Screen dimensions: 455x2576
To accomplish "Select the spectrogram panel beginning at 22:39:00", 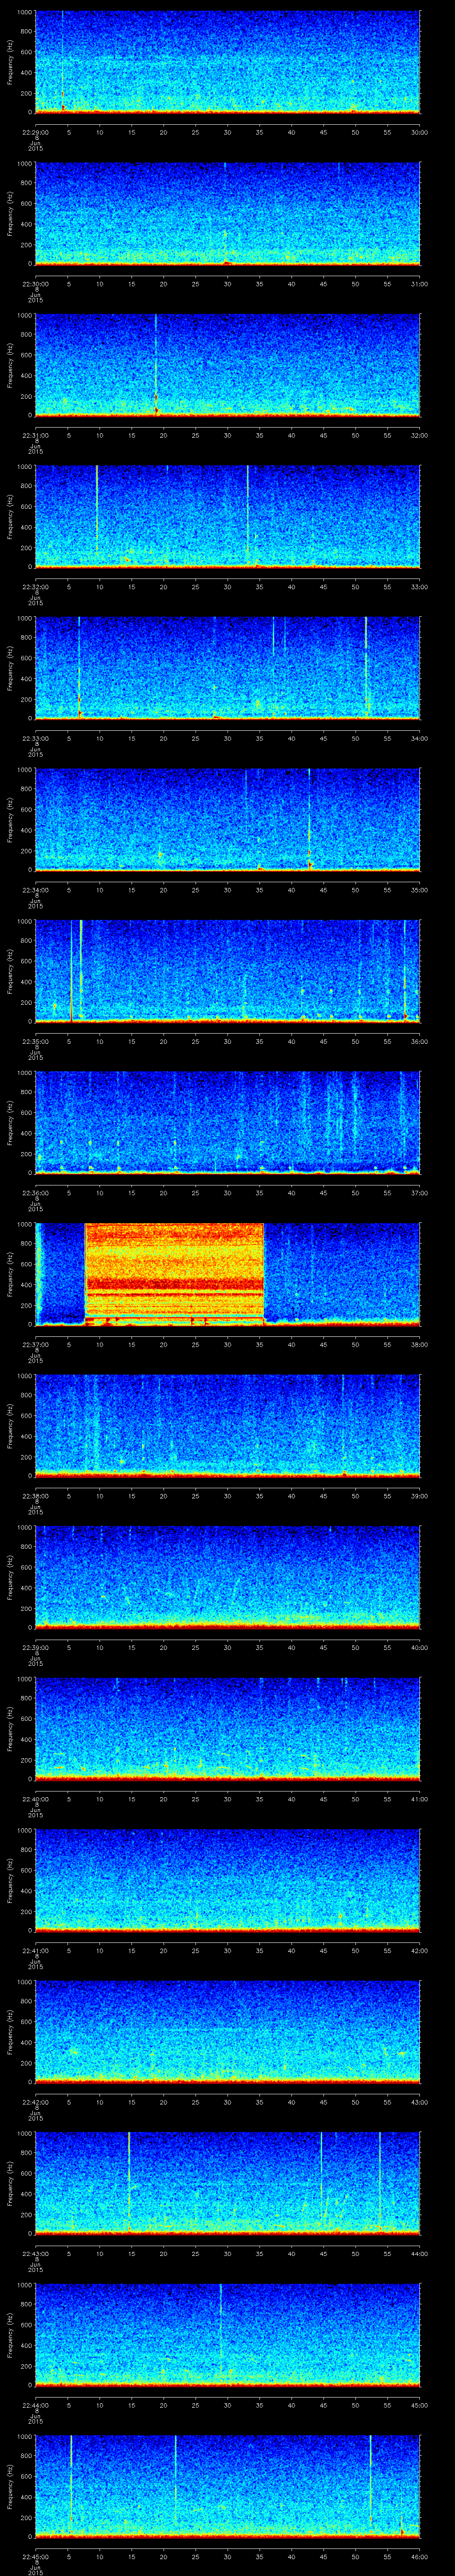I will point(227,1577).
